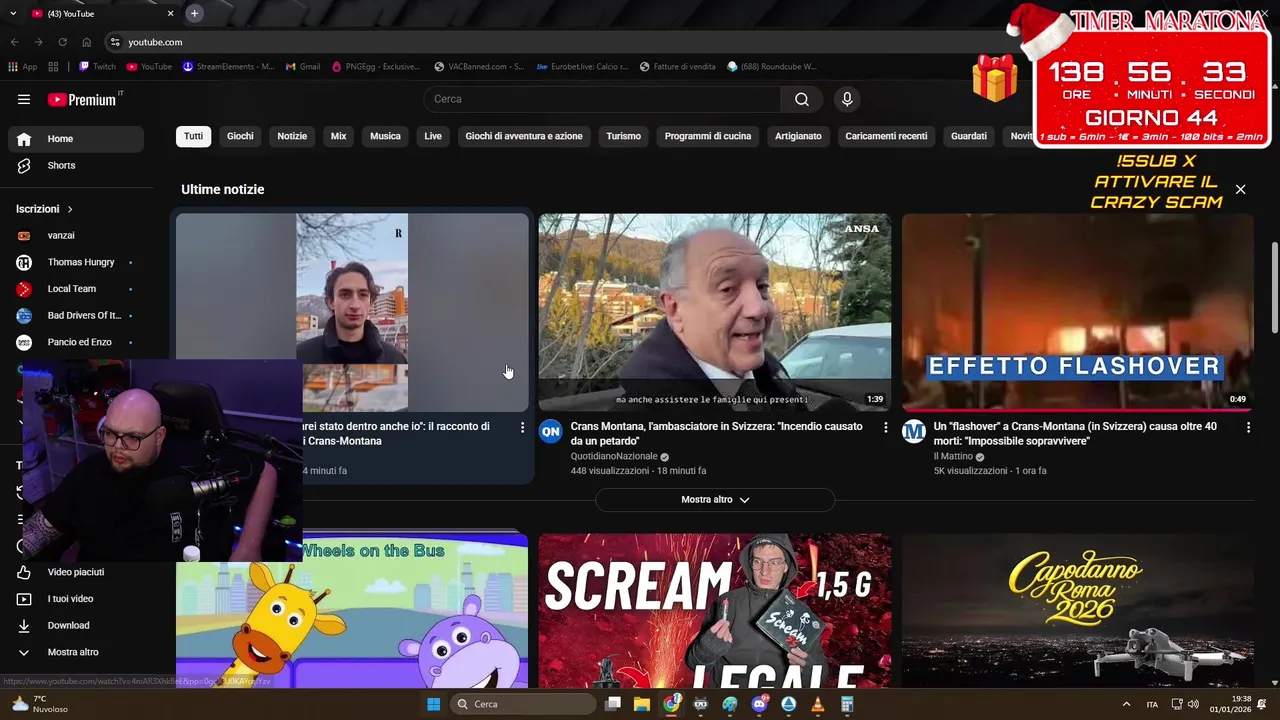Open options menu for flashover video

point(1248,427)
